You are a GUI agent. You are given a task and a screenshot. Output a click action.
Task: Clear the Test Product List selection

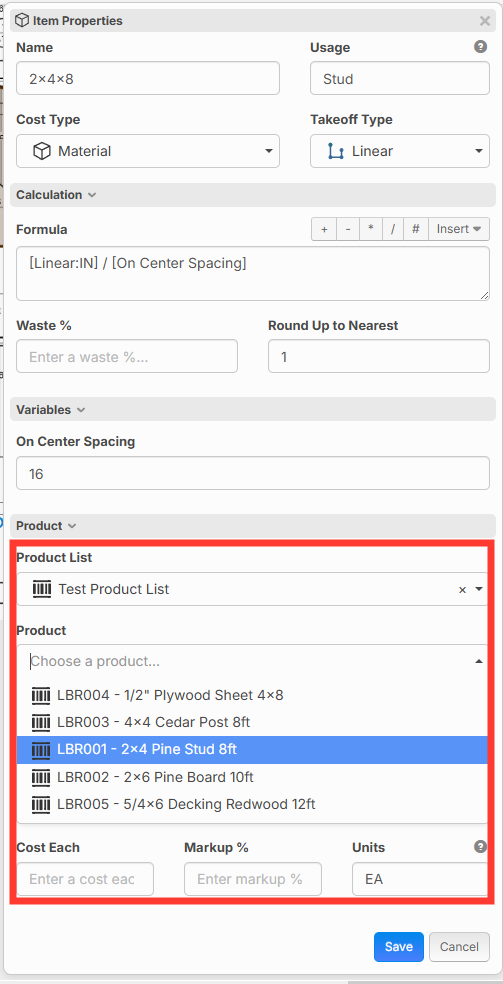[x=462, y=589]
